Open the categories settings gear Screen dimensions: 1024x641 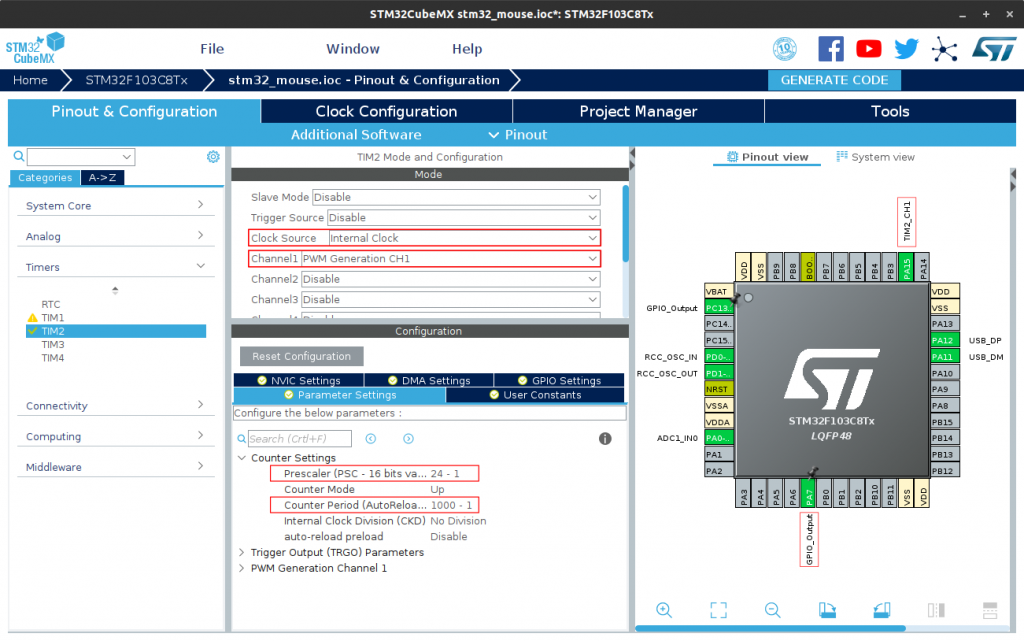(213, 157)
